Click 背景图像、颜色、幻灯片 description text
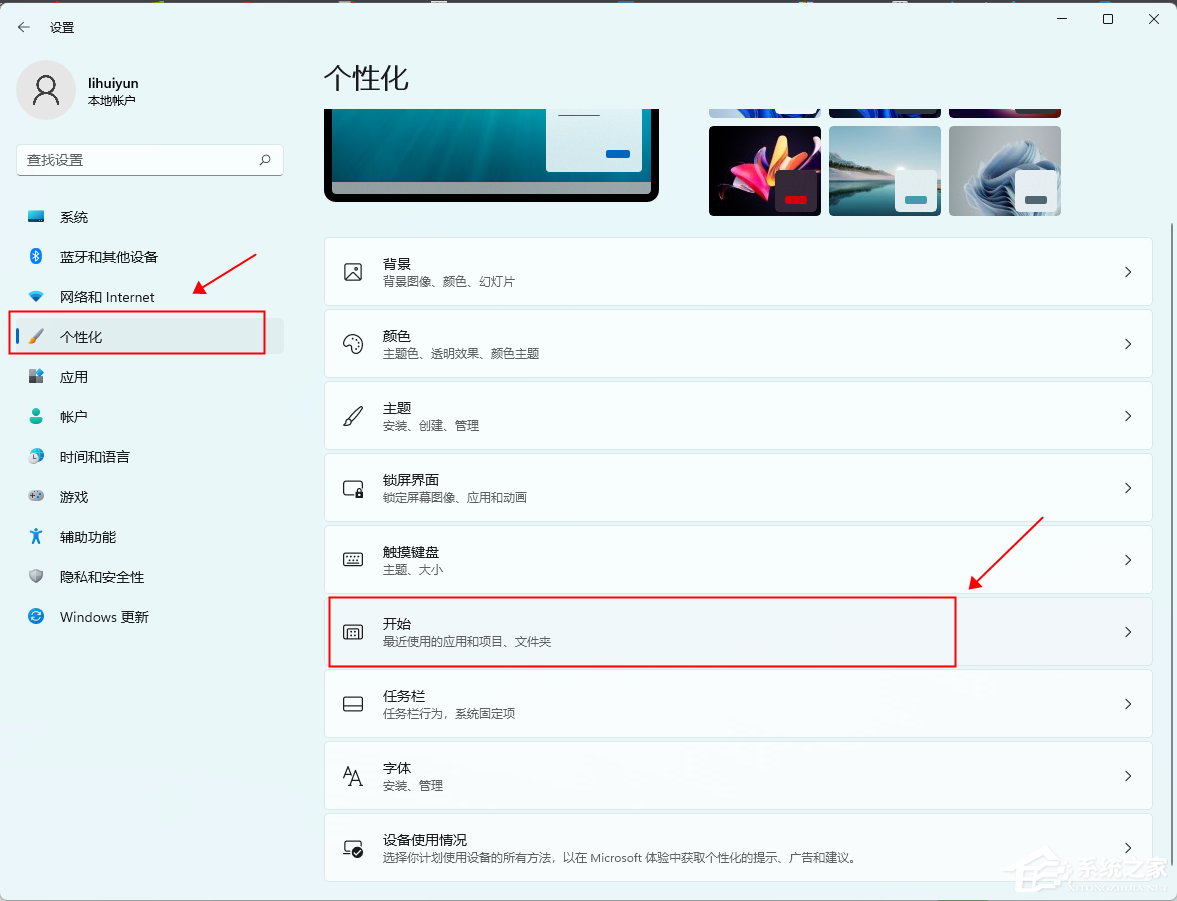1177x901 pixels. (449, 282)
